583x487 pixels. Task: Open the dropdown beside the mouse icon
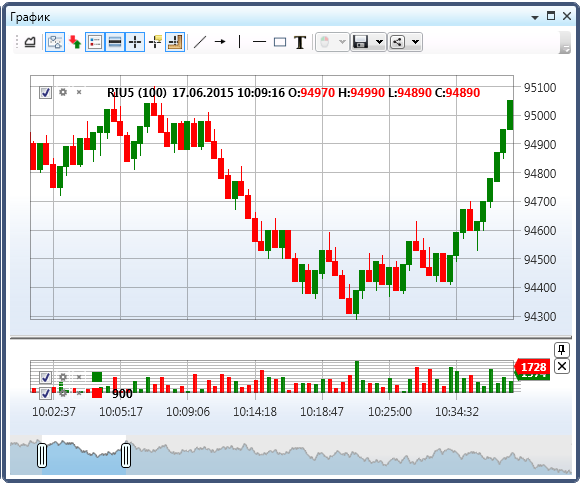pos(342,42)
